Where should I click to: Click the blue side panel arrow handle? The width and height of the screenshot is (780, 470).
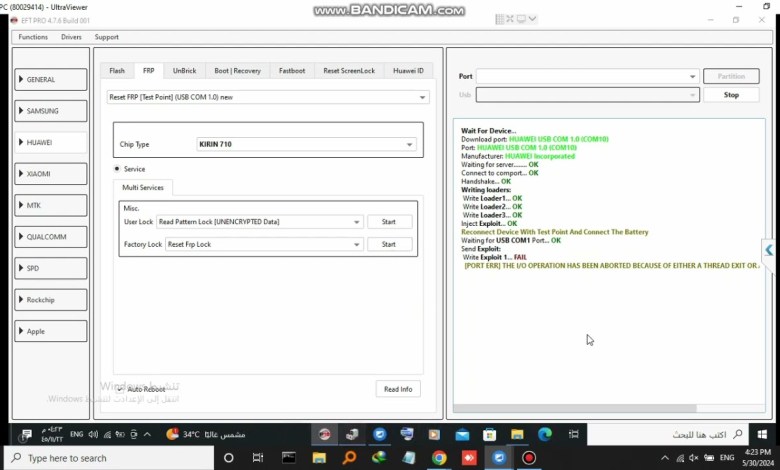click(768, 250)
